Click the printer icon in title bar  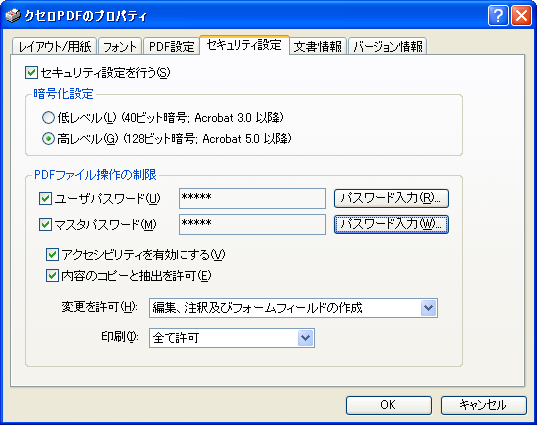[x=13, y=16]
